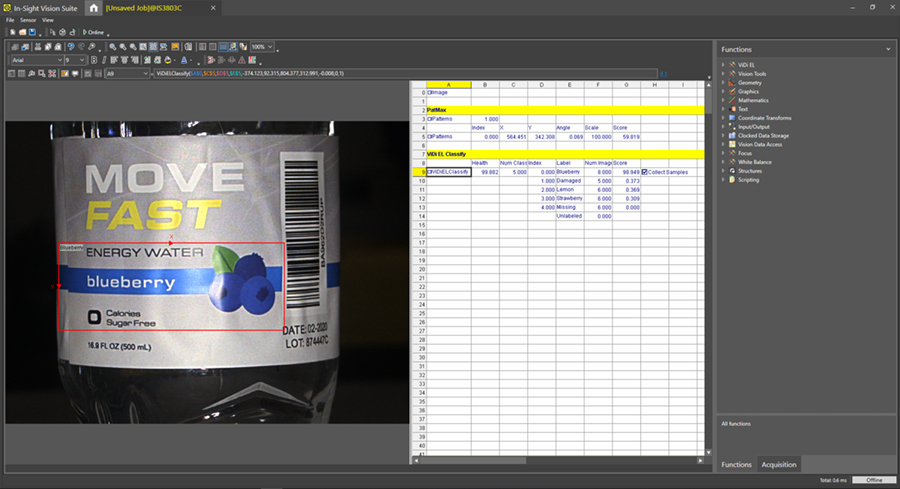
Task: Expand the Vision Tools function category
Action: pos(724,73)
